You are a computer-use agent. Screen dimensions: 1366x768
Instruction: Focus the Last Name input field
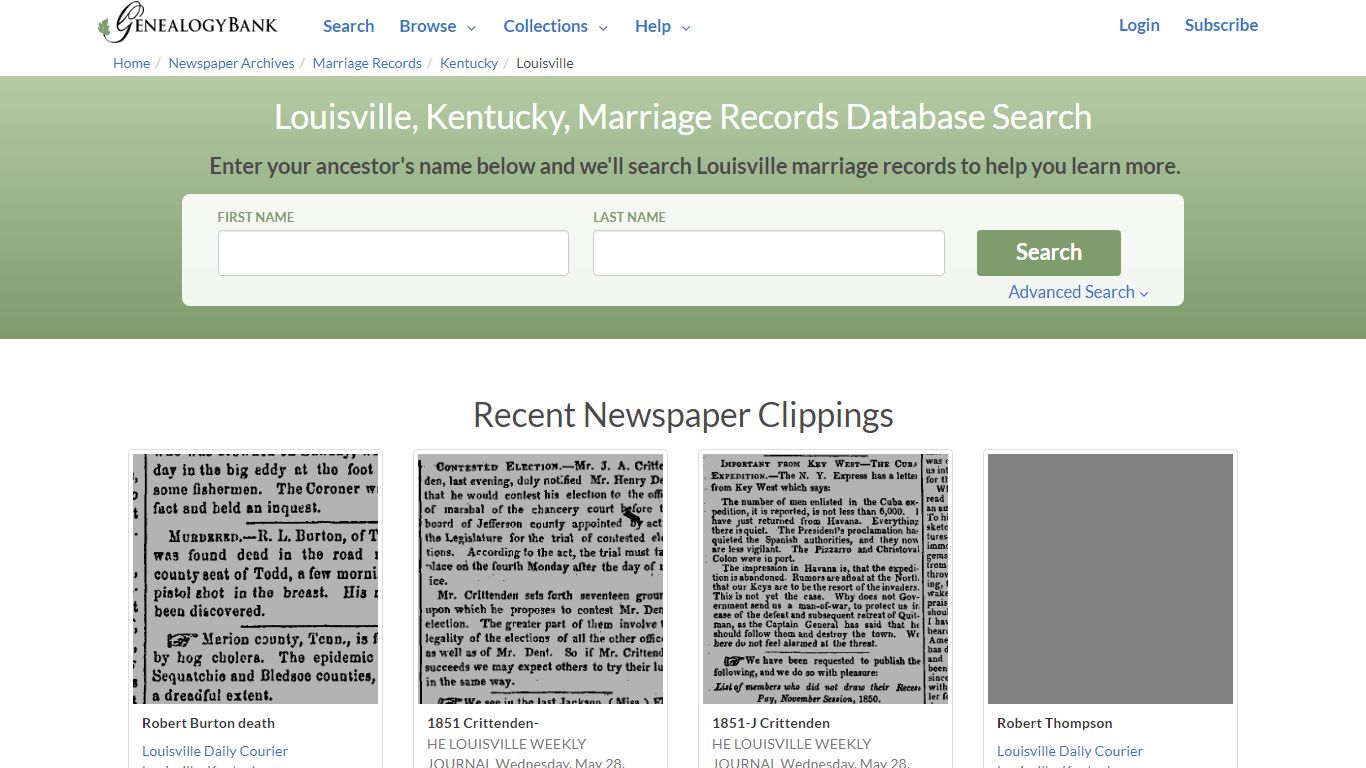(768, 253)
